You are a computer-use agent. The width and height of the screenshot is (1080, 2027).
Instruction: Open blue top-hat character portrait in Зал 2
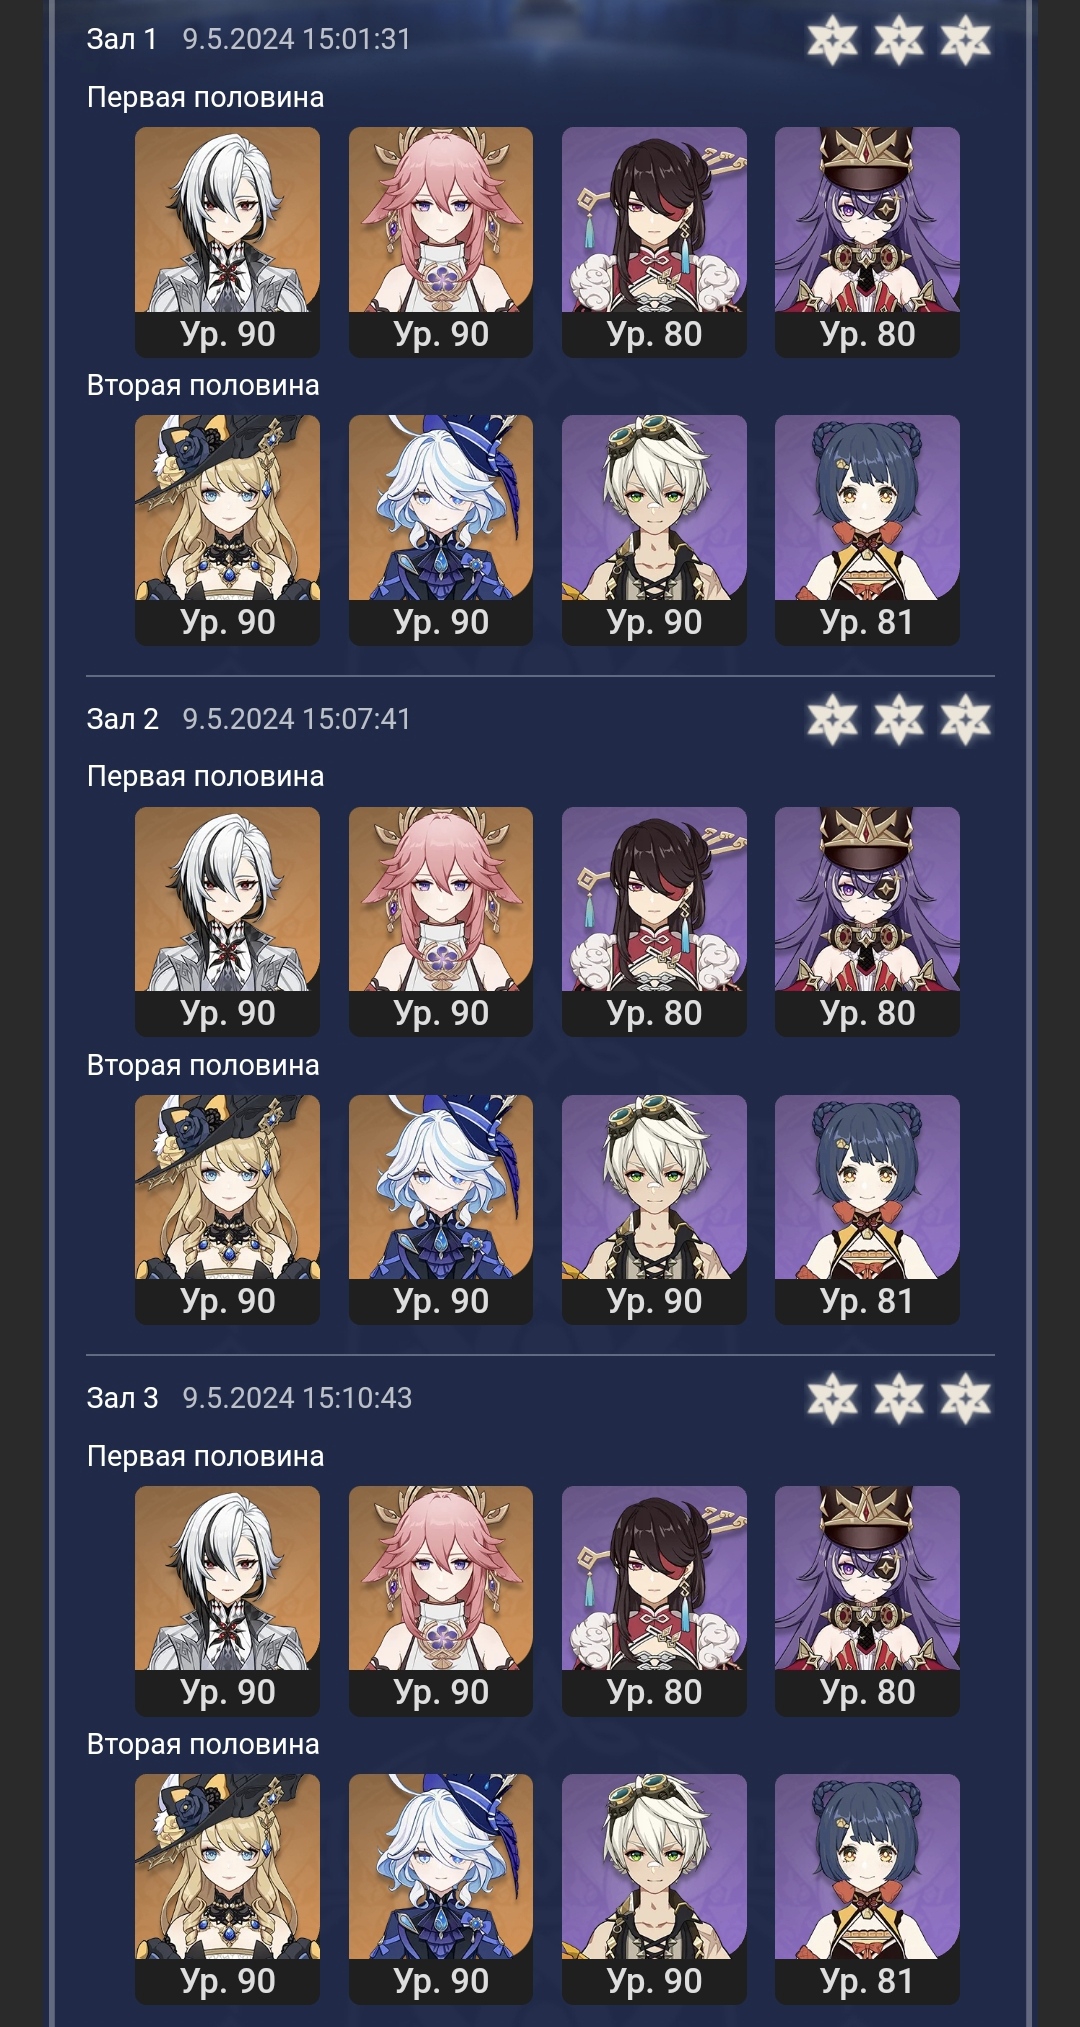(x=440, y=1209)
